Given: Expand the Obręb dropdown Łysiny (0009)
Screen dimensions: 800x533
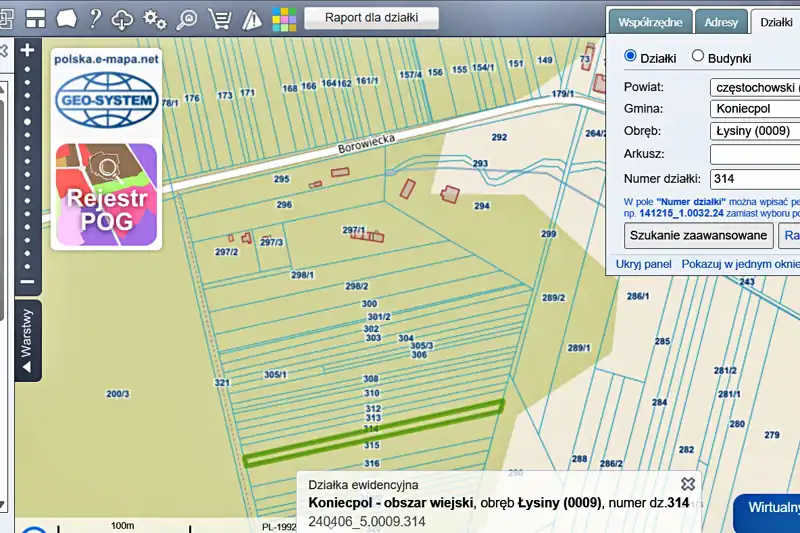Looking at the screenshot, I should point(755,131).
